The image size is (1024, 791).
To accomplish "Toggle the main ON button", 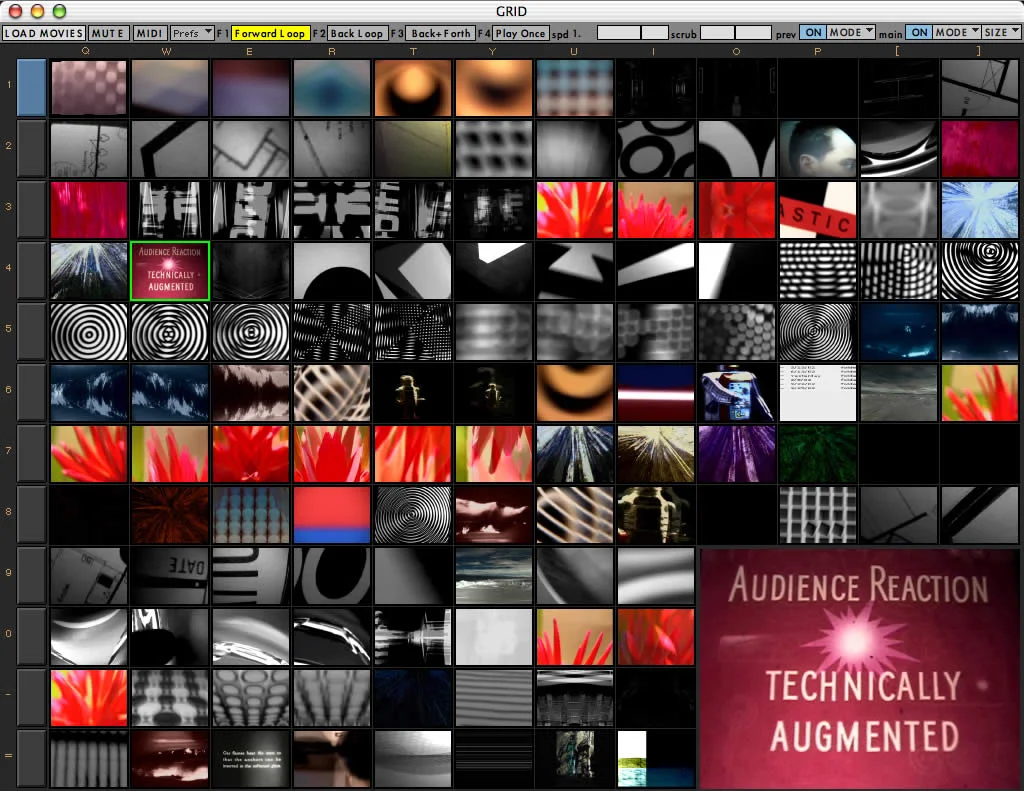I will point(919,32).
